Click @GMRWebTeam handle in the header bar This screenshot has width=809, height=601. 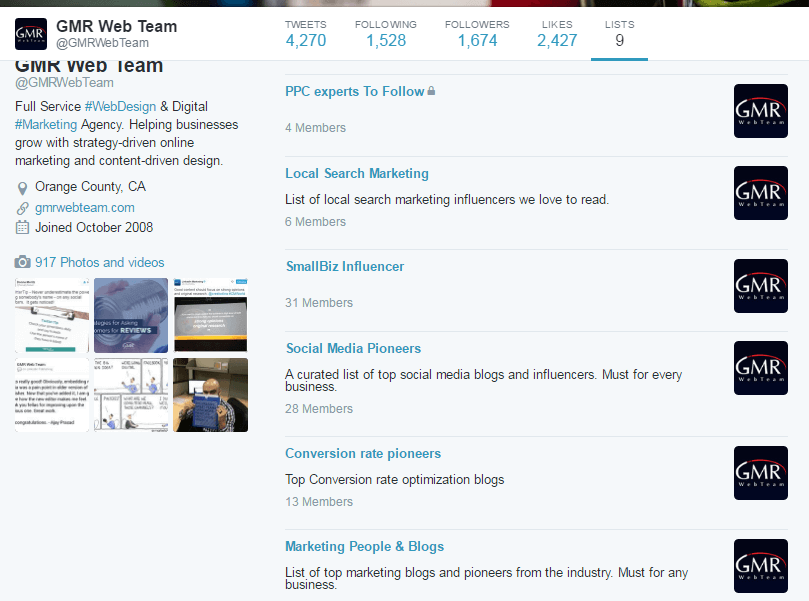click(x=102, y=43)
